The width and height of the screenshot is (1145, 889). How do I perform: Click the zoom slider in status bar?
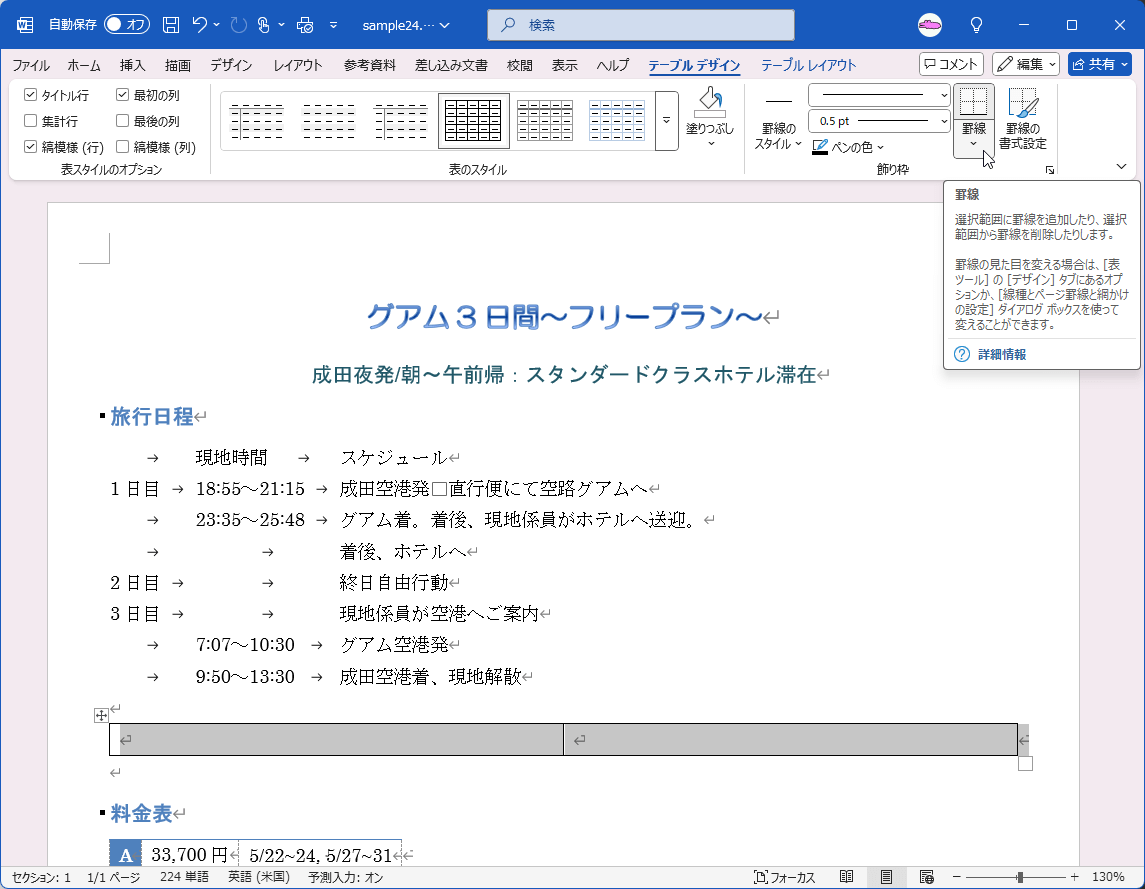point(1020,877)
